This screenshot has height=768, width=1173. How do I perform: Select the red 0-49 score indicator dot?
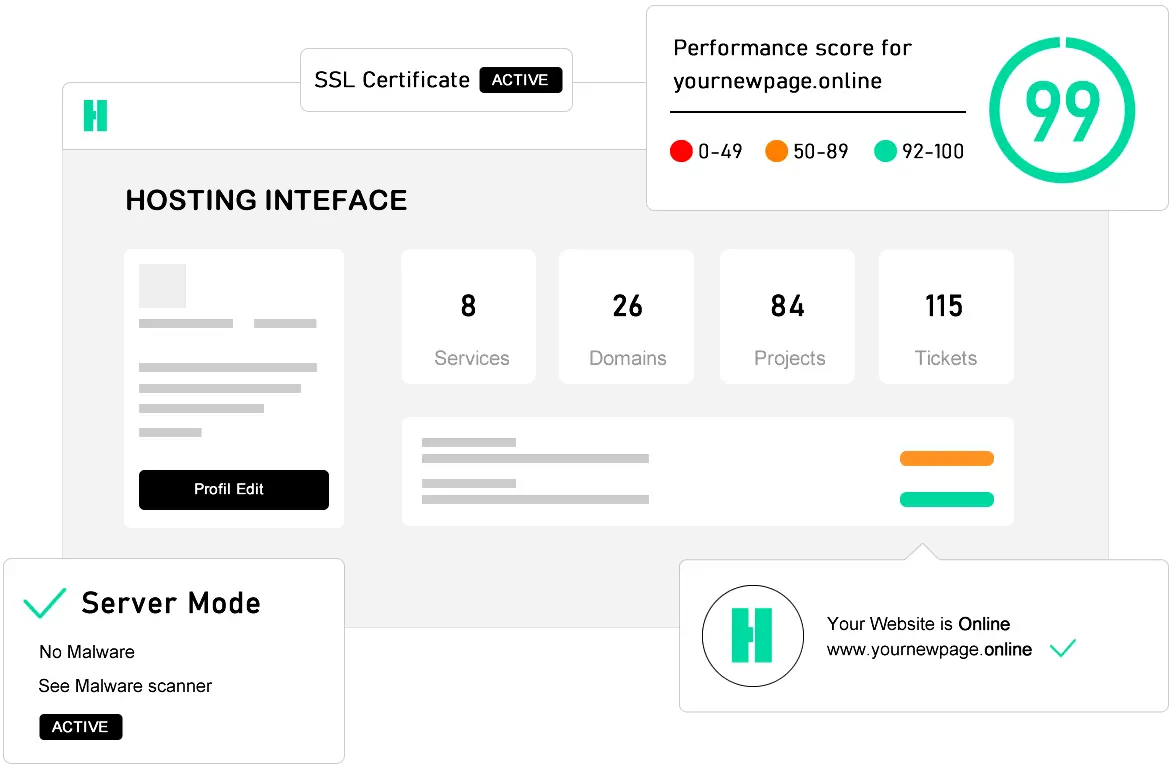681,151
